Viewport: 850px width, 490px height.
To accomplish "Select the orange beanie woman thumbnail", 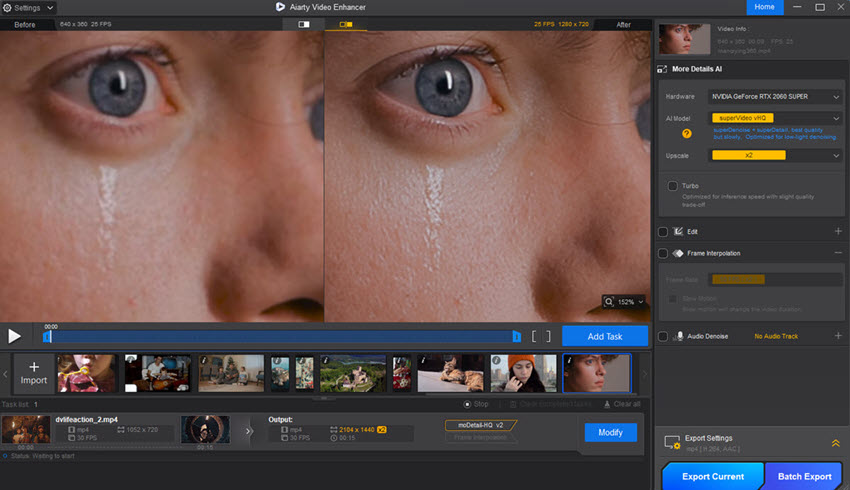I will (x=524, y=373).
